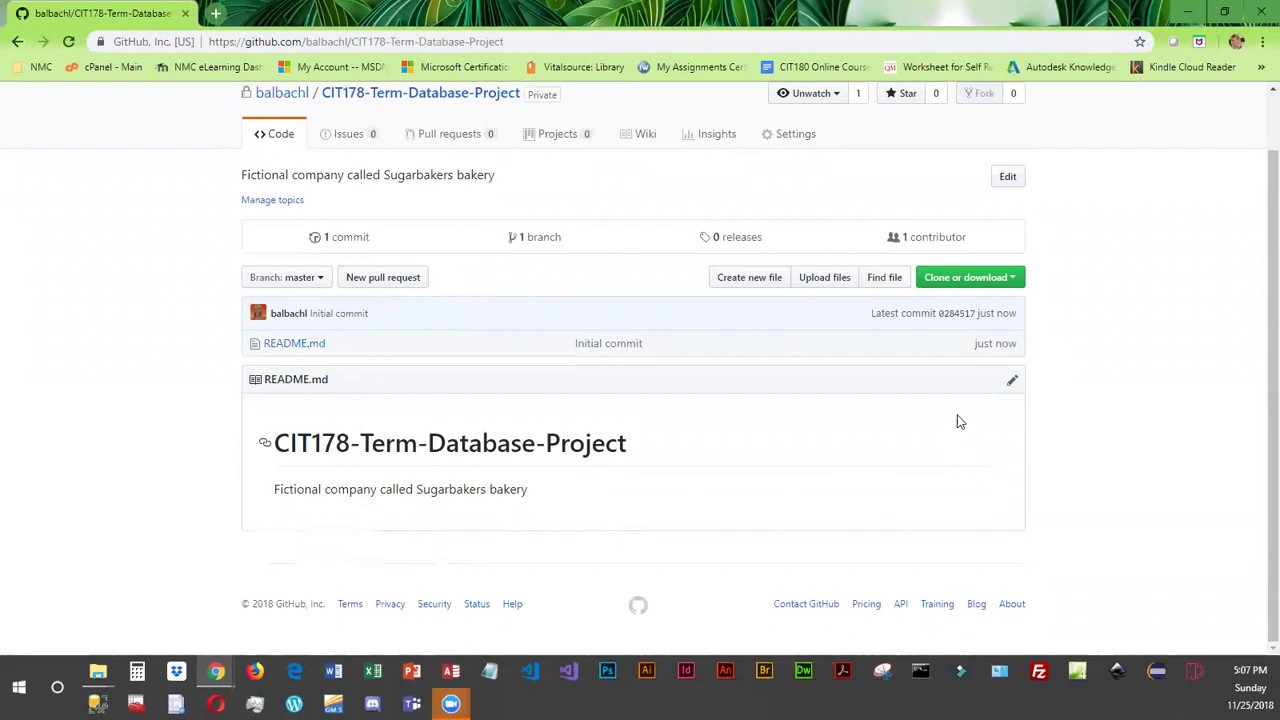Star this repository
The image size is (1280, 720).
[x=901, y=93]
